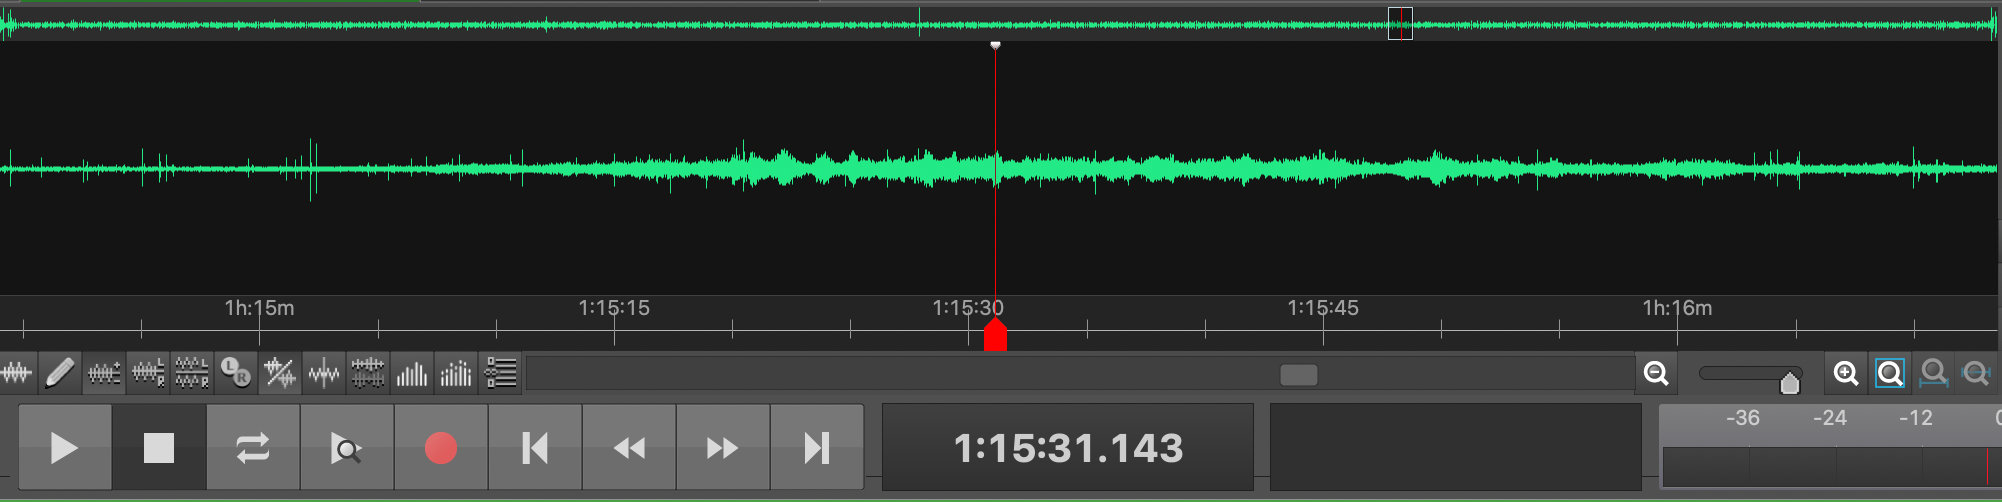Image resolution: width=2002 pixels, height=502 pixels.
Task: Click the waveform with vertical cursor line icon
Action: 324,374
